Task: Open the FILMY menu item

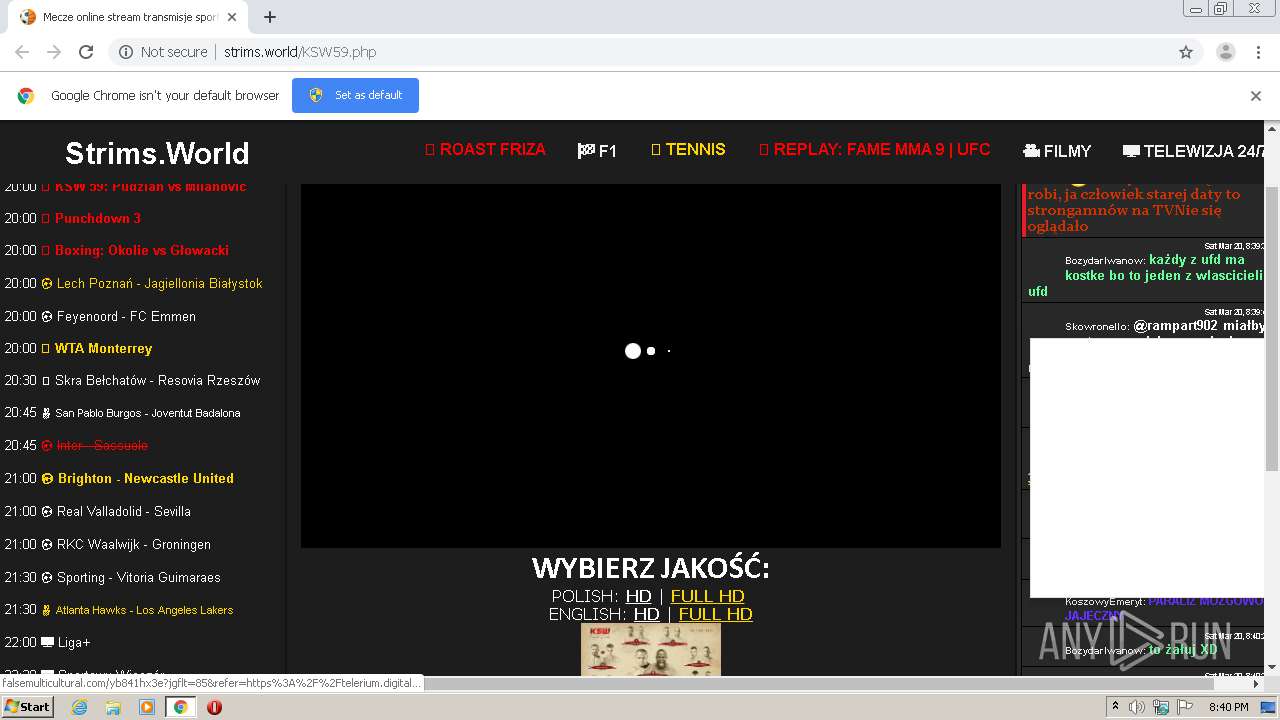Action: click(1057, 151)
